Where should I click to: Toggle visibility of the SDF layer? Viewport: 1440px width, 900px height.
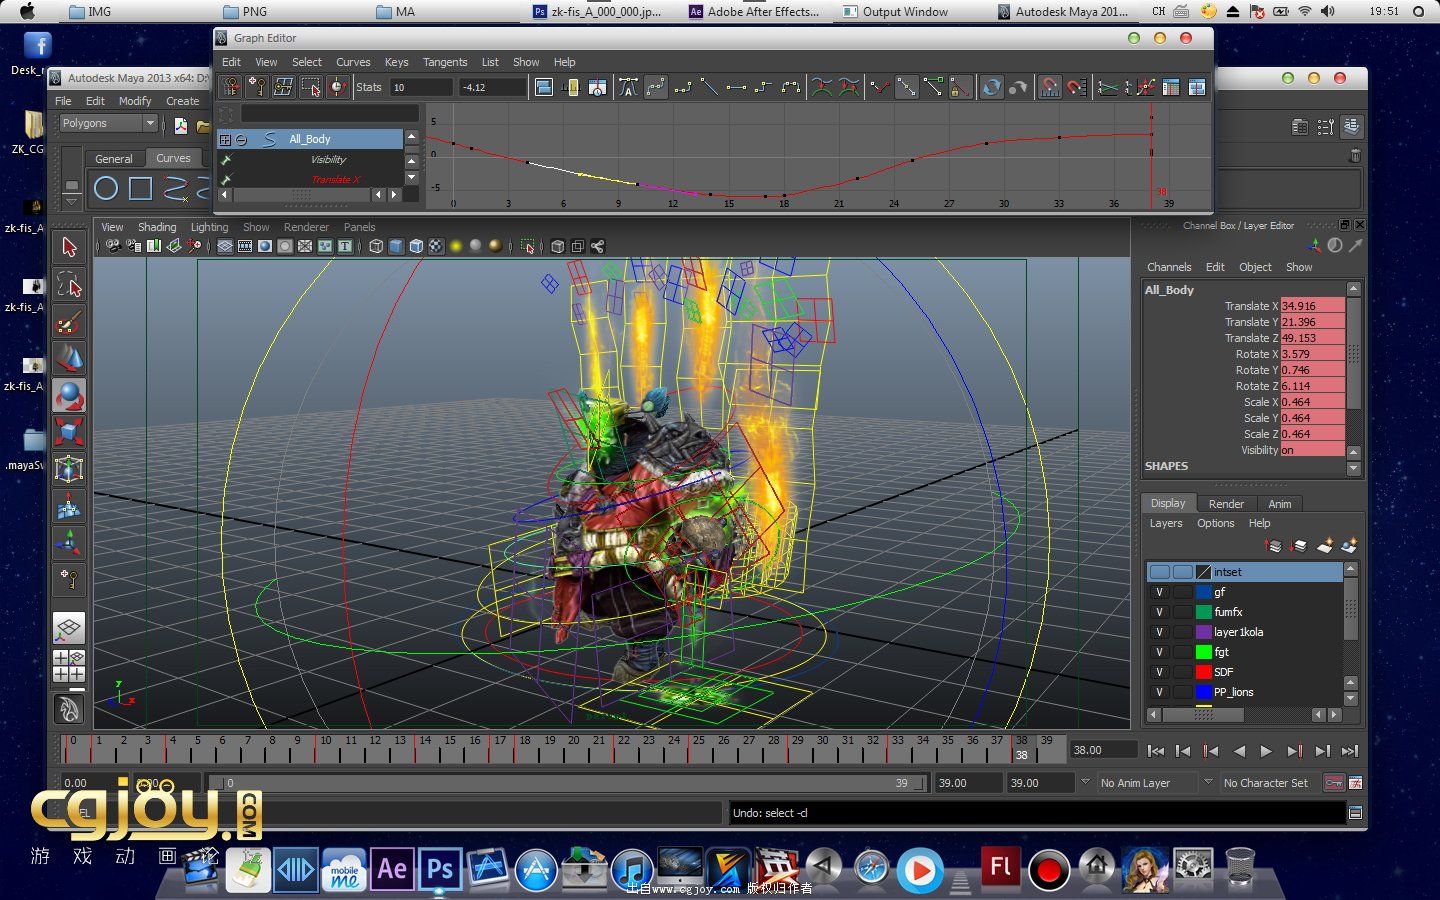point(1159,672)
